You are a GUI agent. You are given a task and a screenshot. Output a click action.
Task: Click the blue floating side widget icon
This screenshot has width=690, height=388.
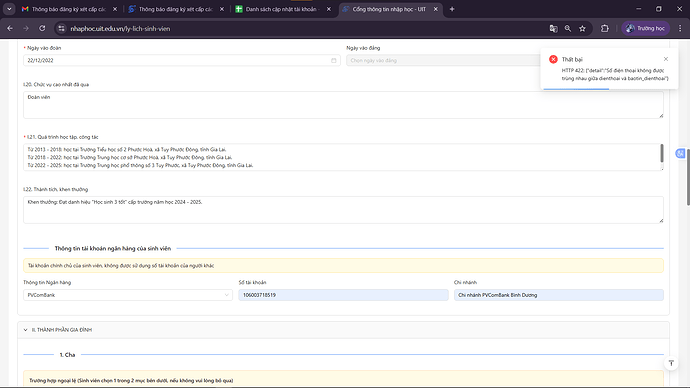pos(680,153)
